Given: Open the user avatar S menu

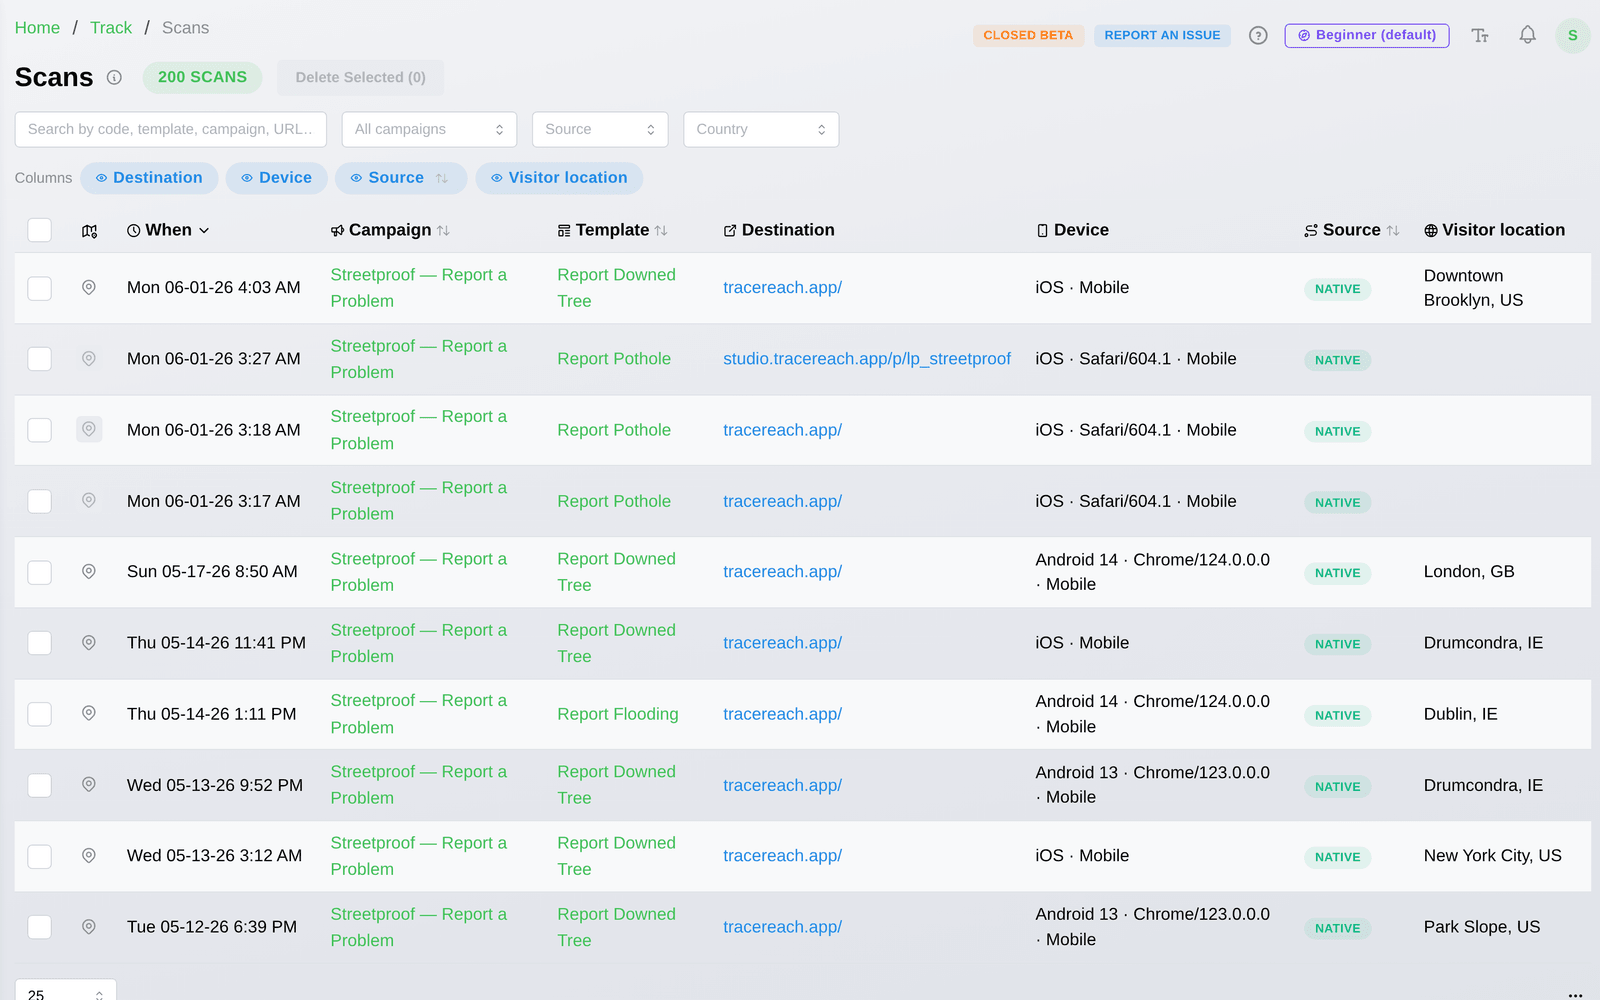Looking at the screenshot, I should coord(1572,35).
